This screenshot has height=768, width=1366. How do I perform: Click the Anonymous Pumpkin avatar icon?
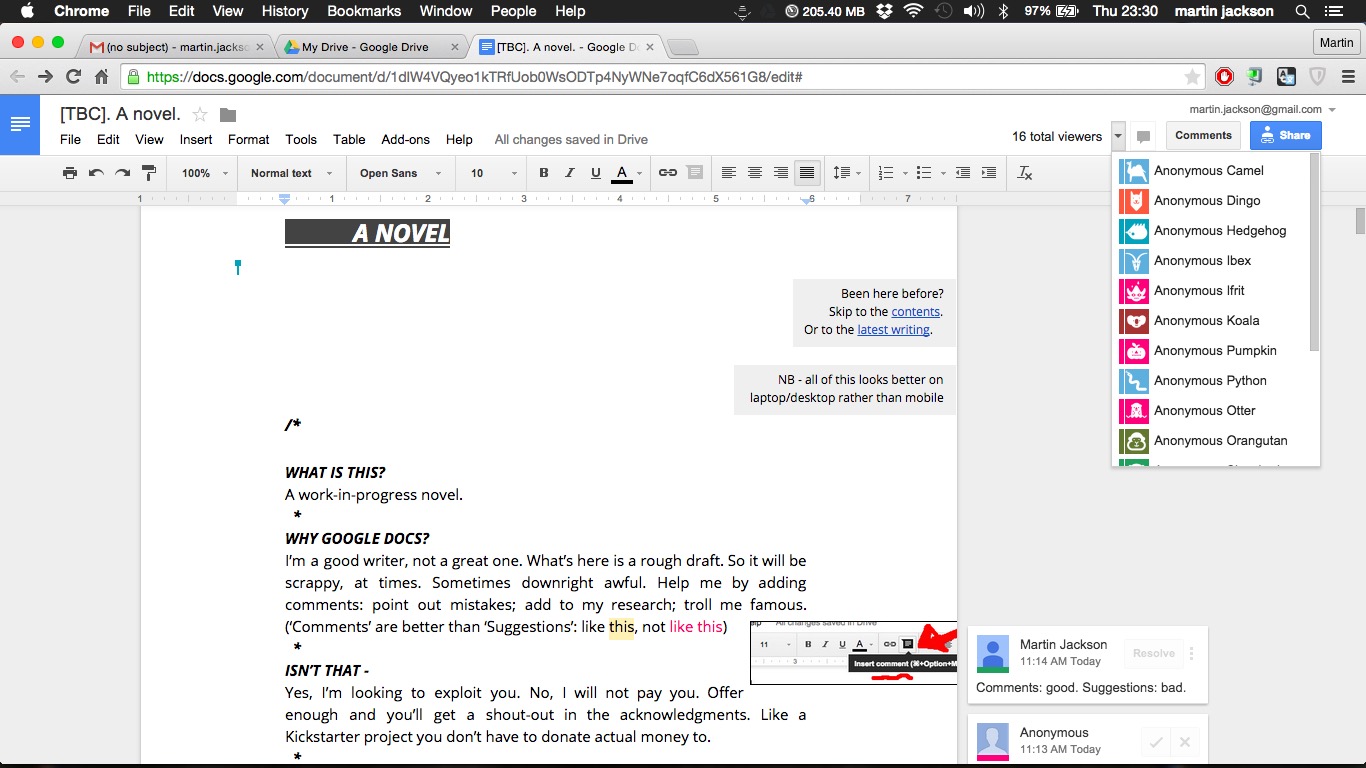(1134, 351)
